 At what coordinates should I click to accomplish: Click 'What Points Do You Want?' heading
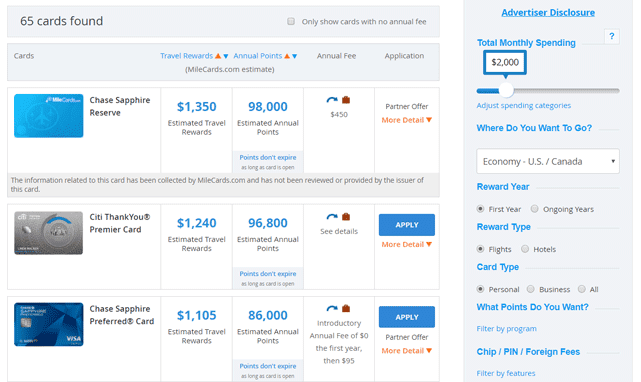532,307
